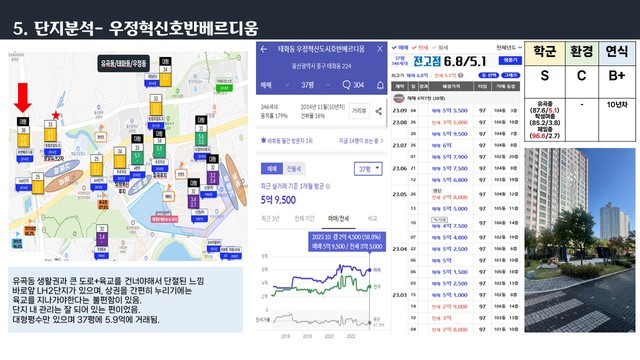Tap the notification bell icon
Screen dimensions: 640x360
tap(380, 85)
